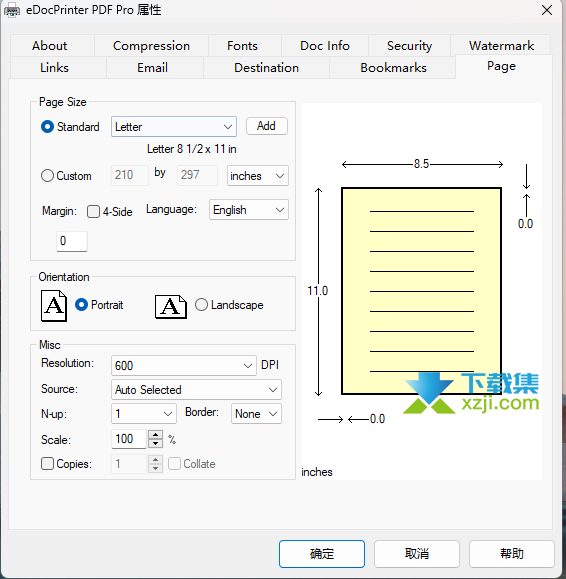Open the Bookmarks tab
This screenshot has height=579, width=566.
click(x=393, y=68)
